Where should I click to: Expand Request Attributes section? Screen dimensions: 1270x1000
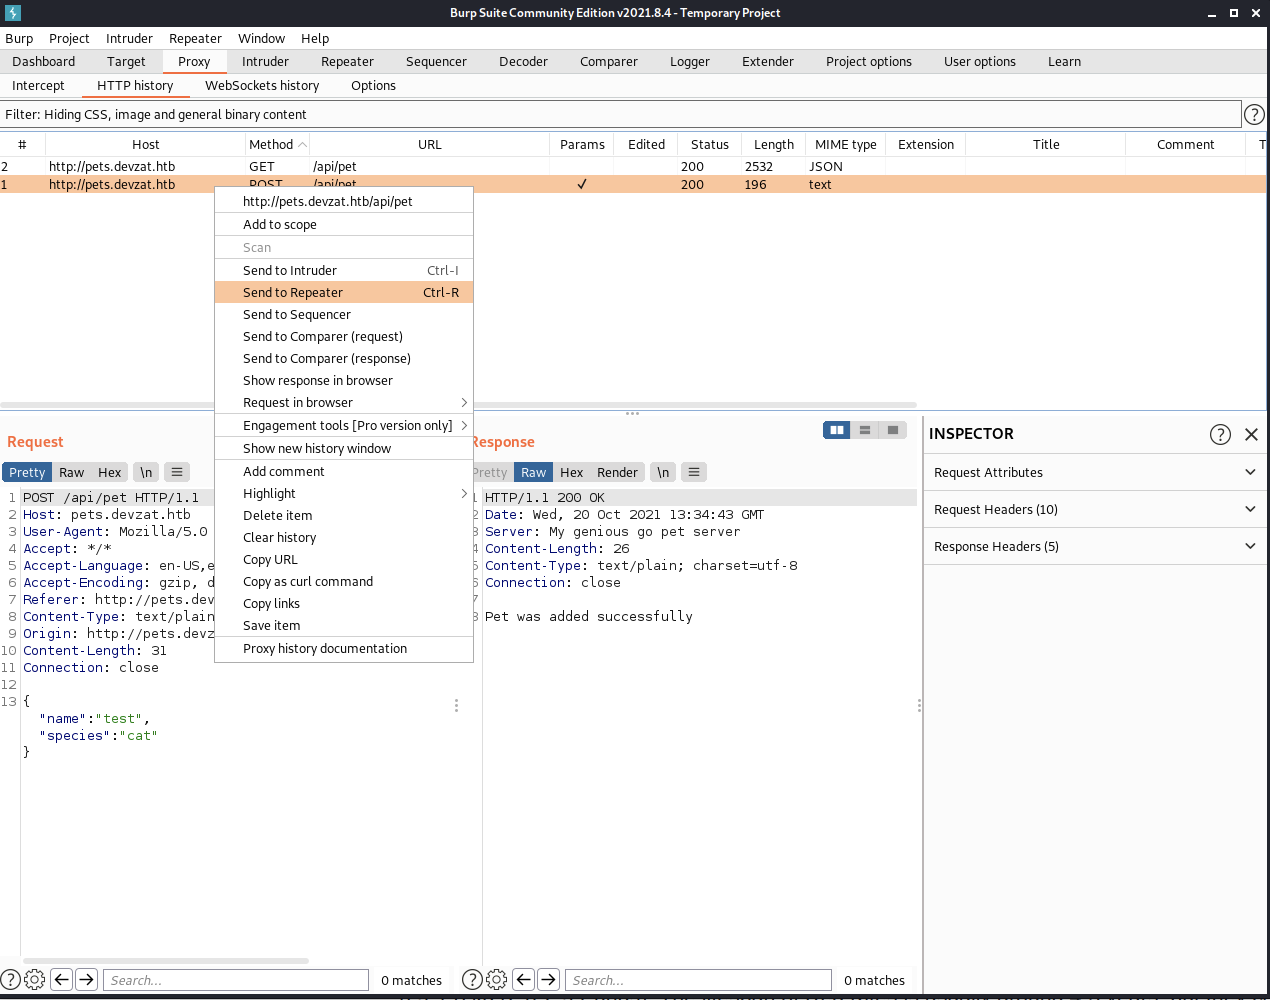coord(1095,472)
